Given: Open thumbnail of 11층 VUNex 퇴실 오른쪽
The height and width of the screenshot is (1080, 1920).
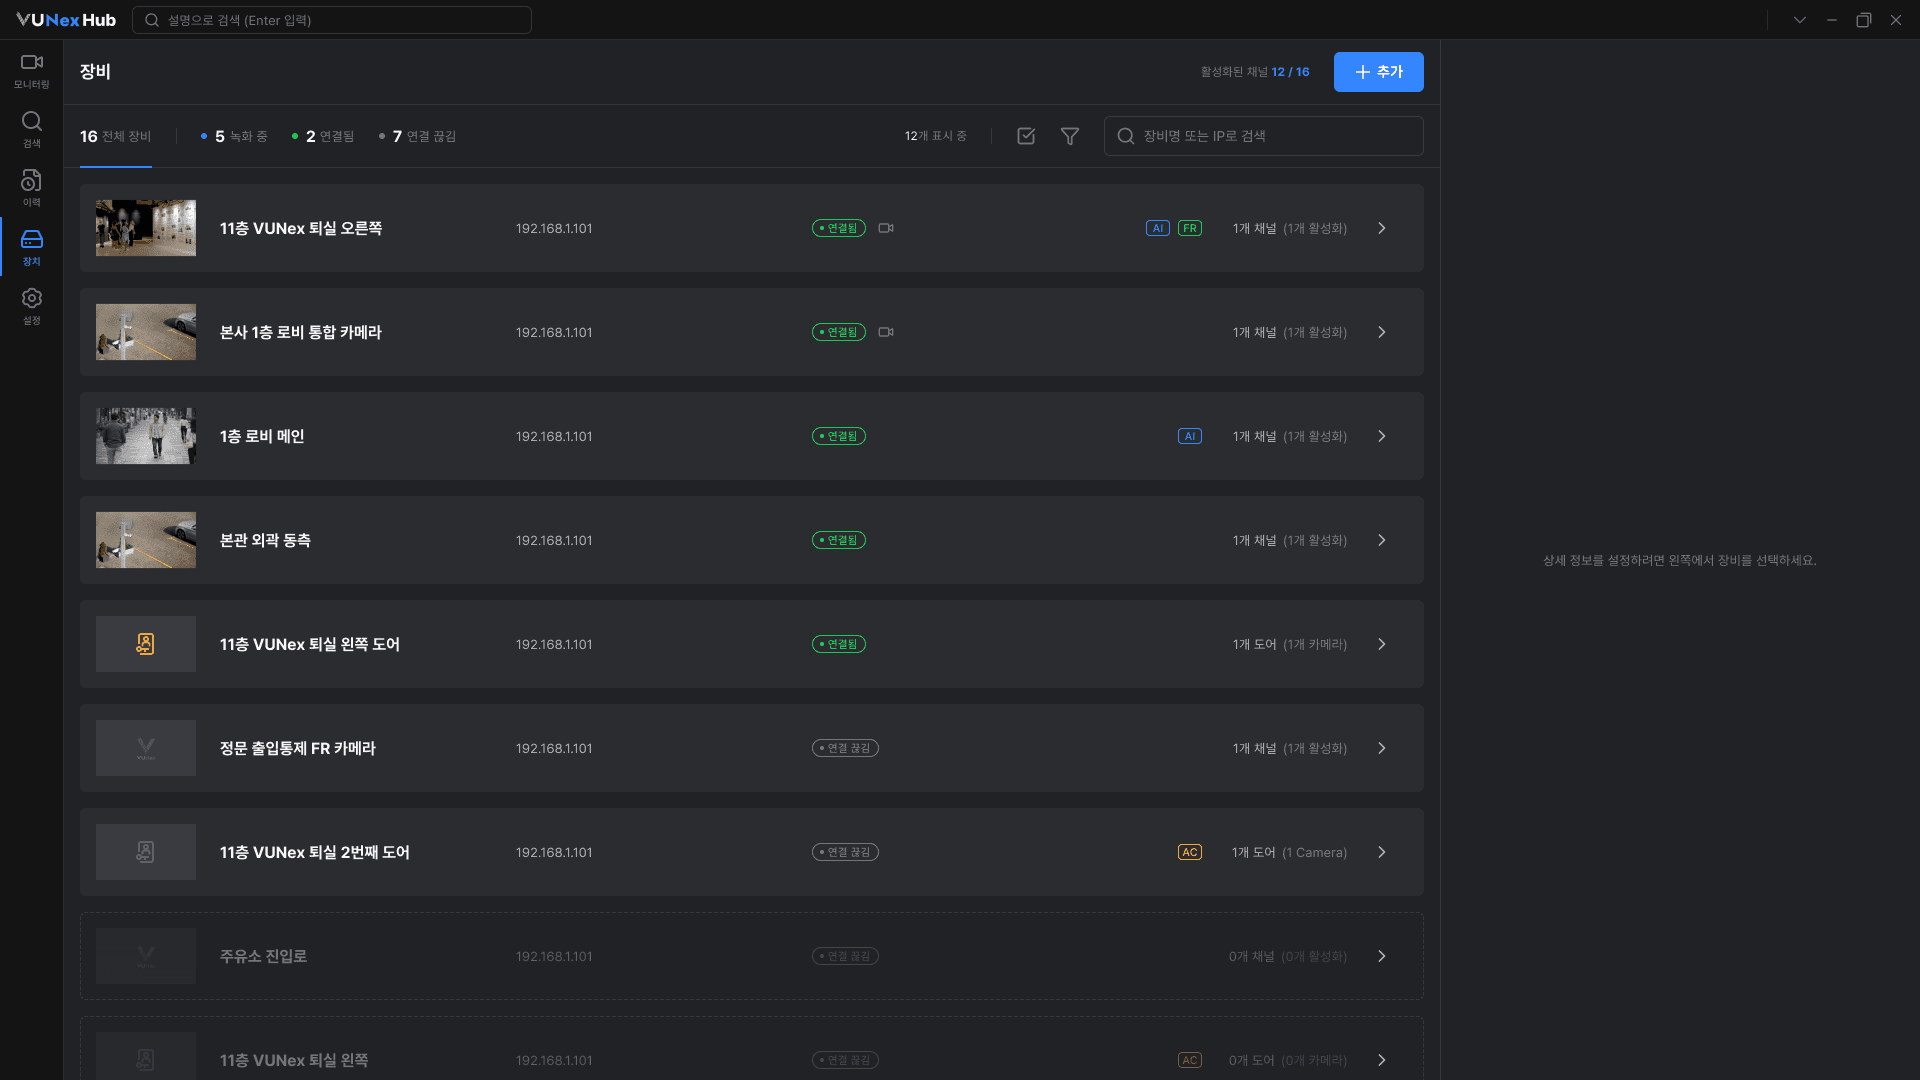Looking at the screenshot, I should click(x=146, y=228).
